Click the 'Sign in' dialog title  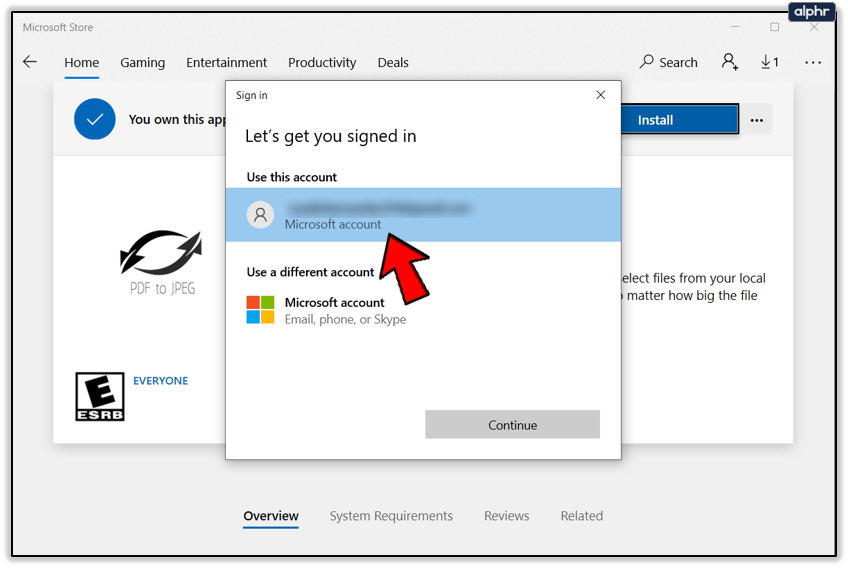click(x=251, y=95)
